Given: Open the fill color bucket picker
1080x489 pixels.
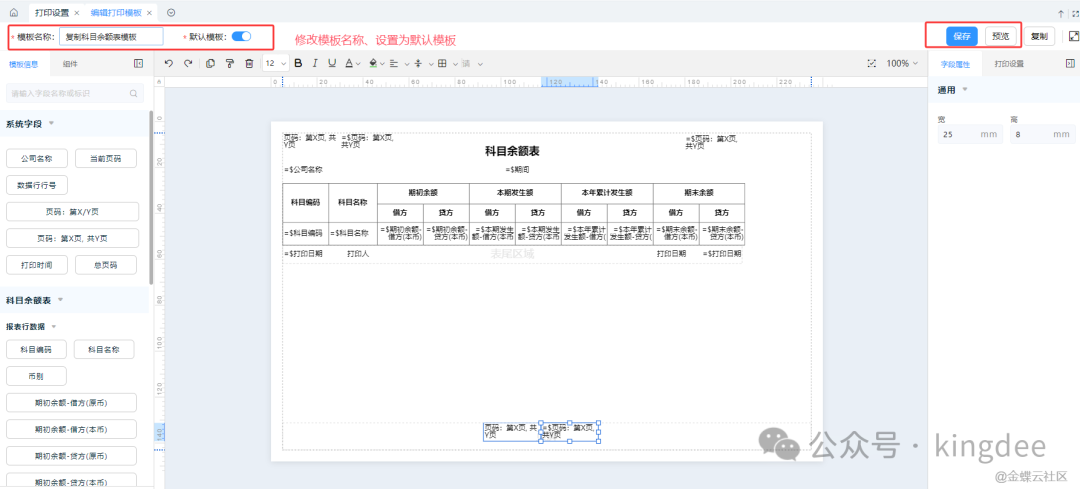Looking at the screenshot, I should tap(375, 63).
